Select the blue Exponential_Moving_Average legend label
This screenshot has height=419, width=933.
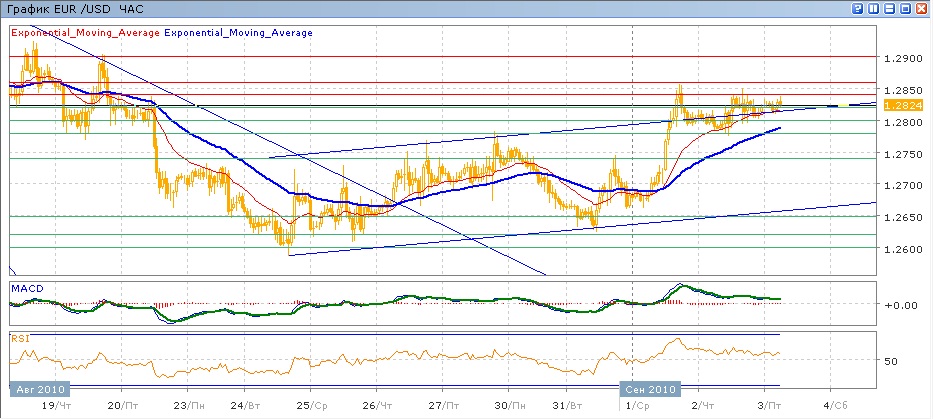click(238, 33)
